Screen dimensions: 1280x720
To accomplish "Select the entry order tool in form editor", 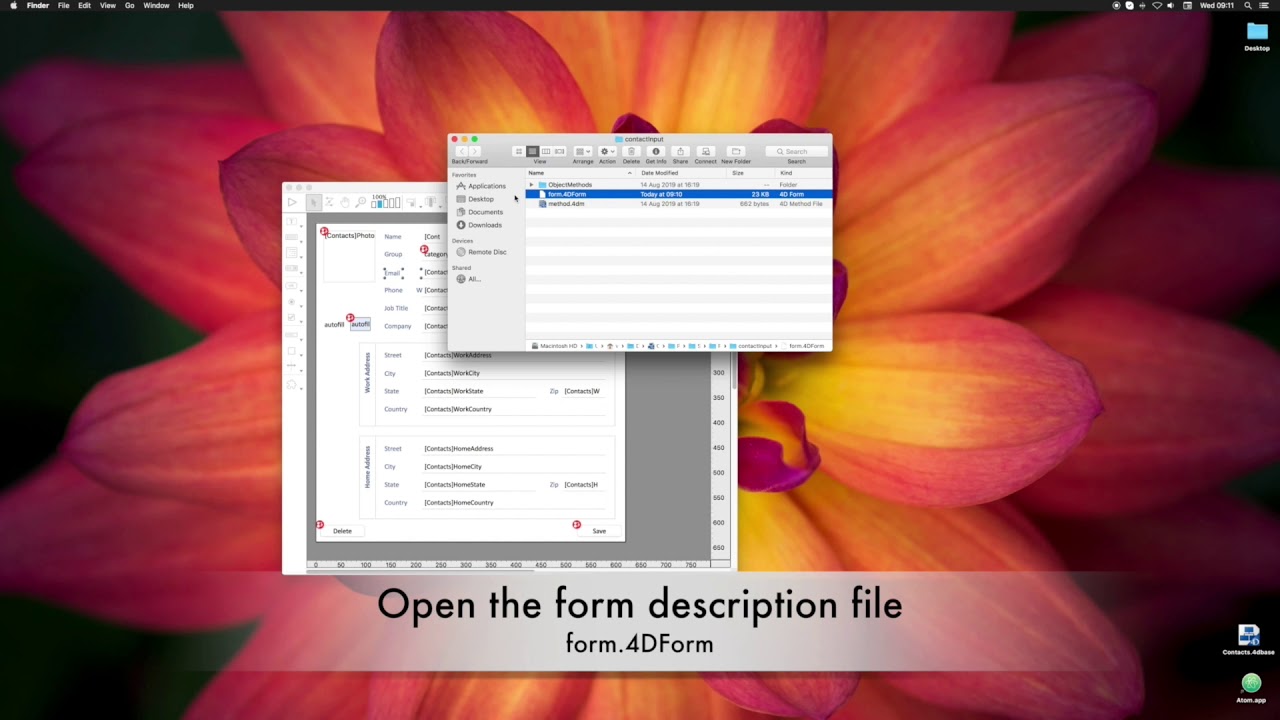I will point(329,202).
